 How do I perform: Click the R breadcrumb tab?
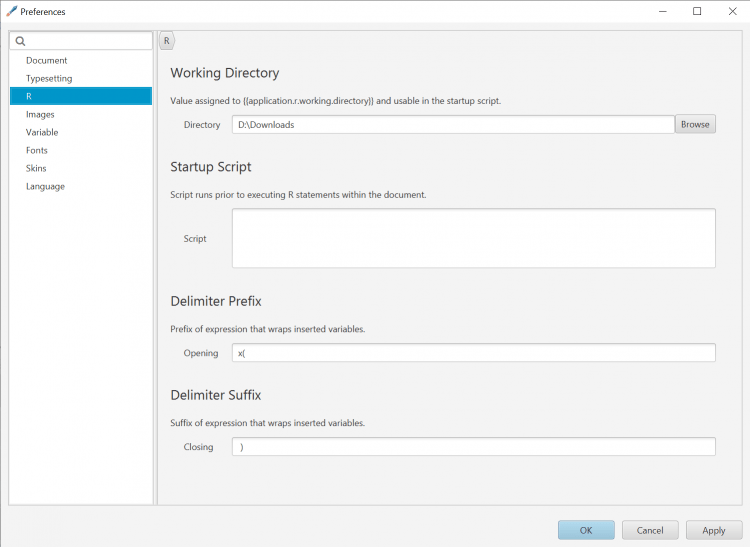click(x=166, y=41)
